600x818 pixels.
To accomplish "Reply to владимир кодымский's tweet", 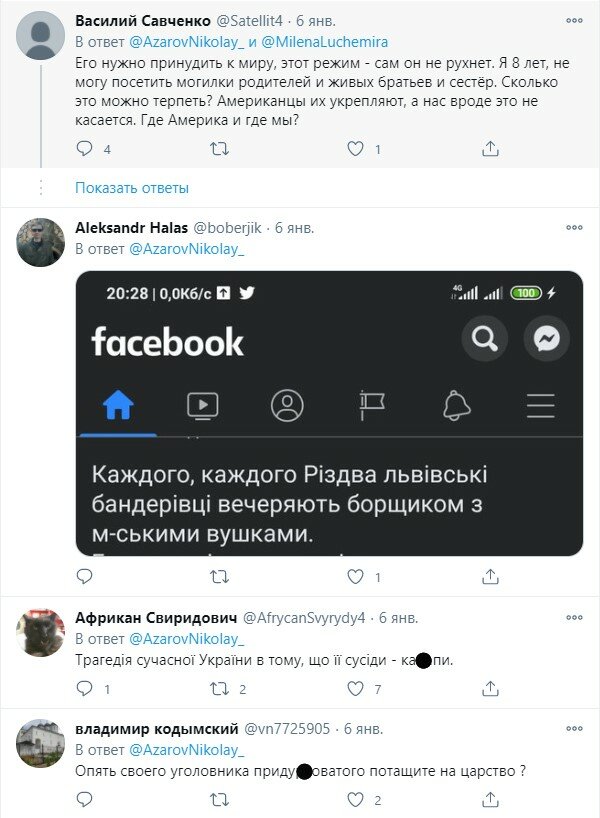I will click(84, 798).
